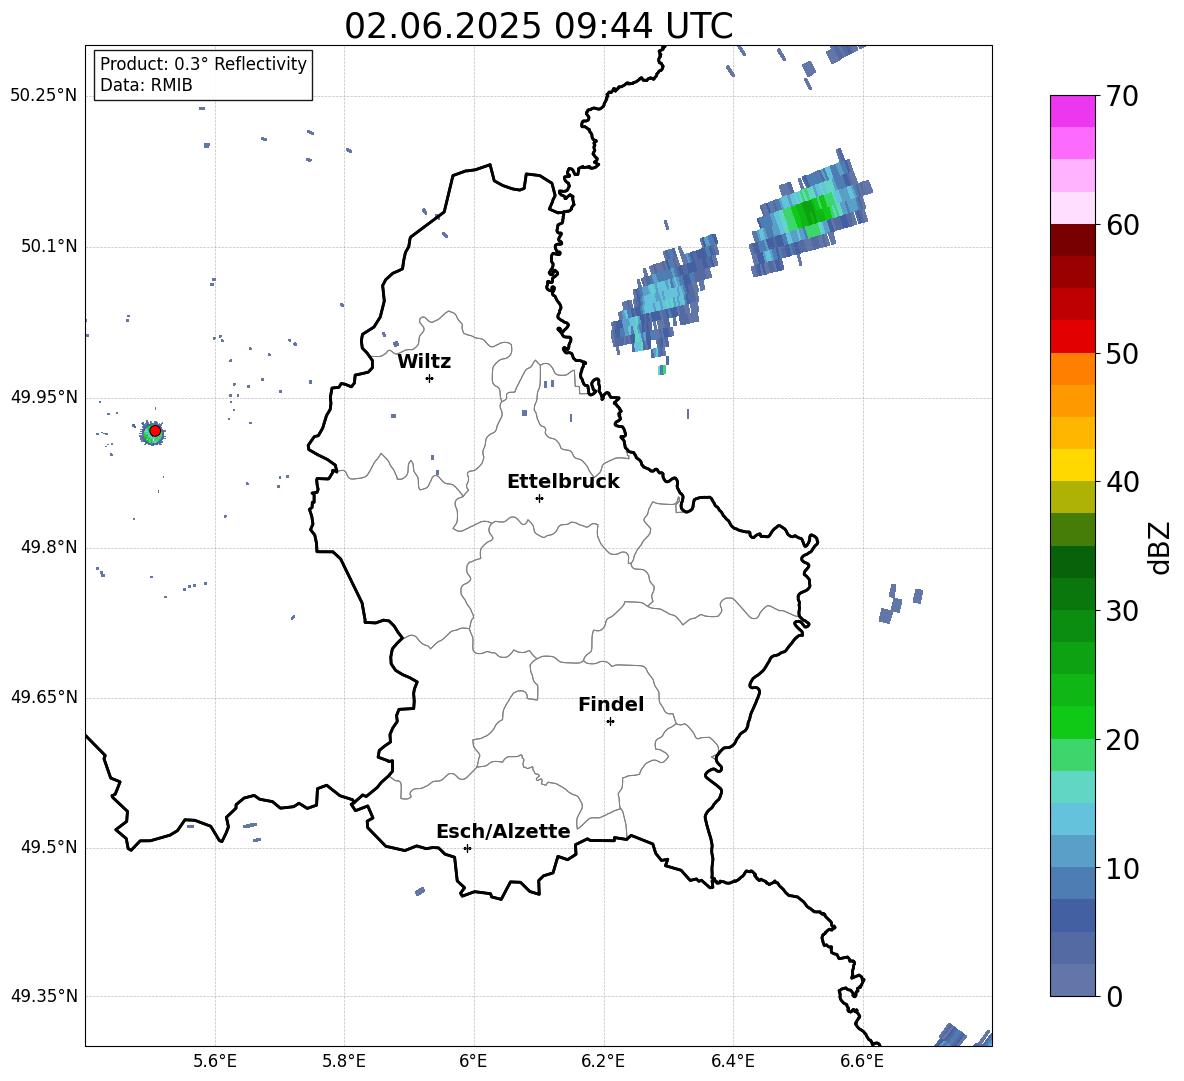Click the colorbar label 10
The width and height of the screenshot is (1184, 1081).
1123,868
